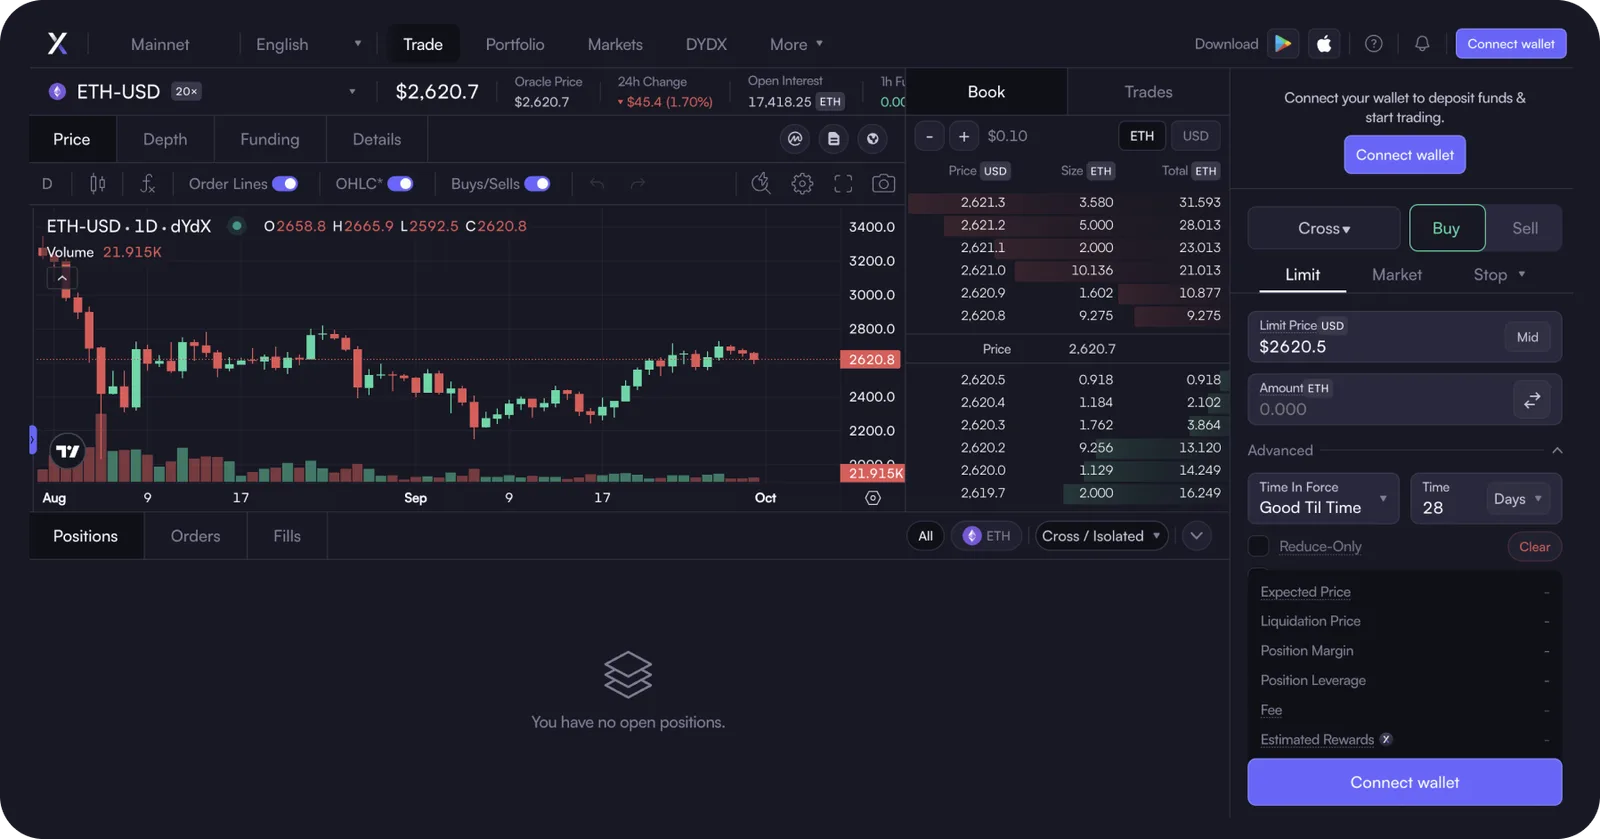1600x839 pixels.
Task: Click the TradingView logo on chart
Action: pyautogui.click(x=68, y=451)
